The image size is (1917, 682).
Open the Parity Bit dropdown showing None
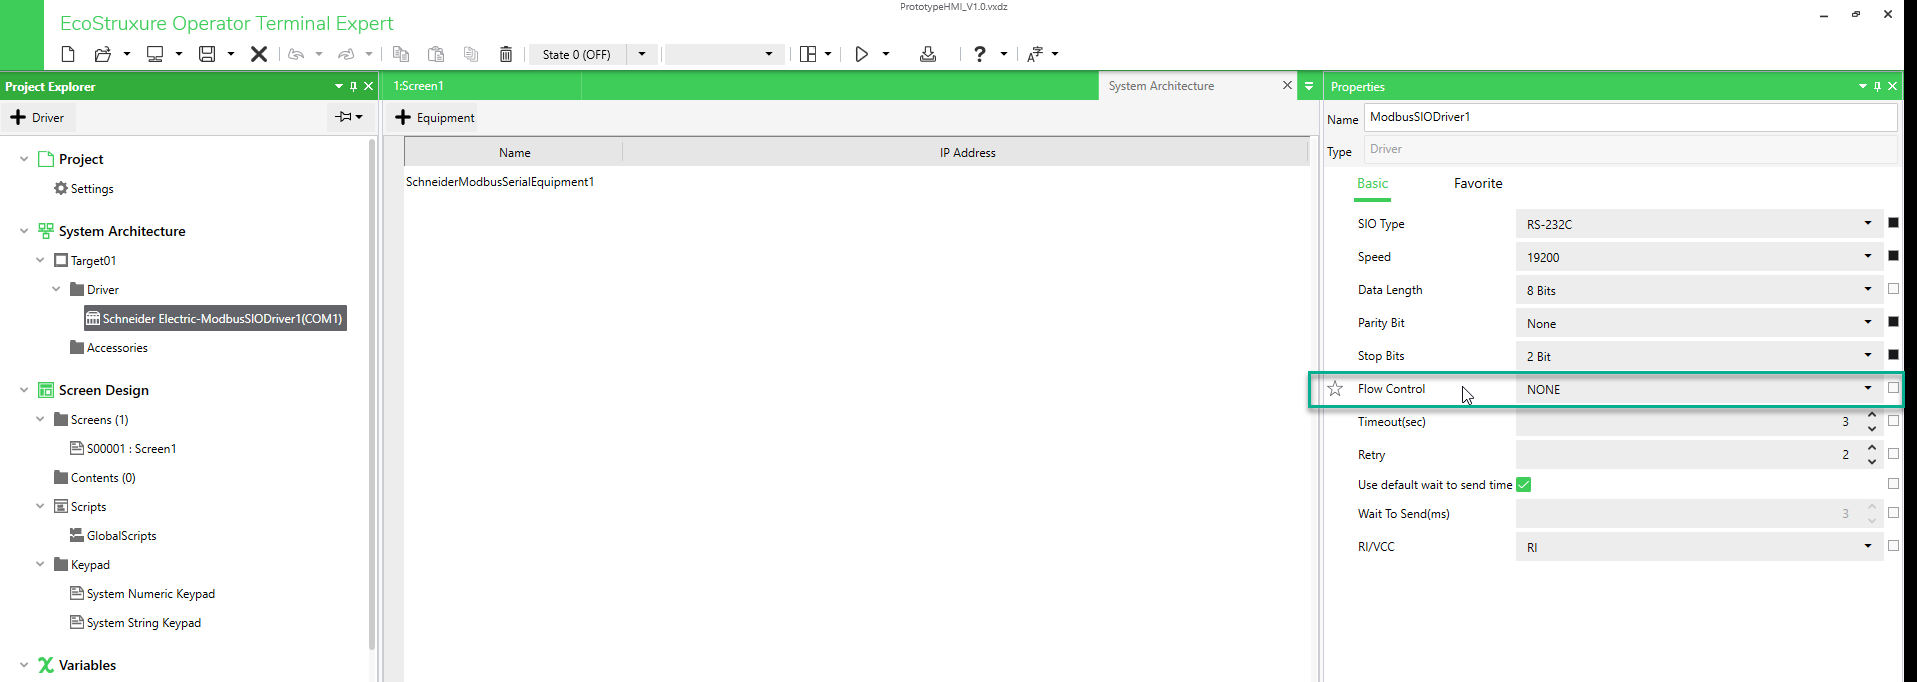[x=1699, y=323]
